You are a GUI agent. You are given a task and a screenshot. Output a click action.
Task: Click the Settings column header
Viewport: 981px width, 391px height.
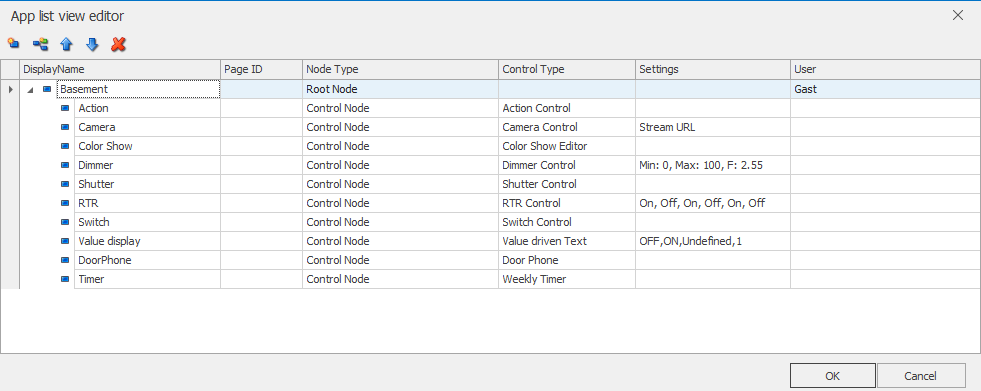tap(713, 69)
